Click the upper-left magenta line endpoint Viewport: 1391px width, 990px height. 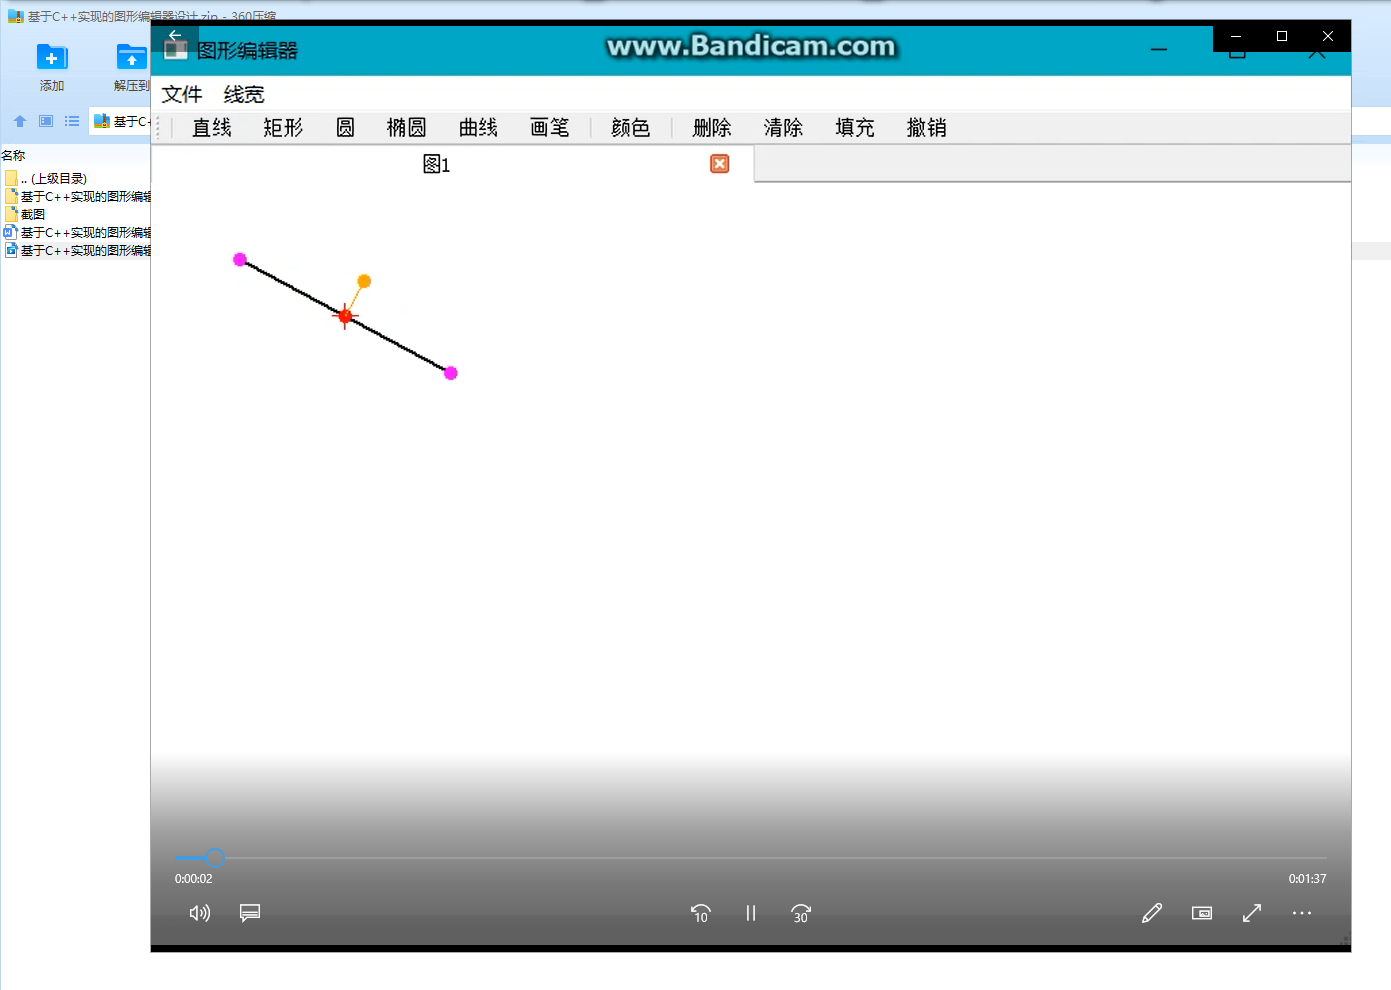[240, 259]
